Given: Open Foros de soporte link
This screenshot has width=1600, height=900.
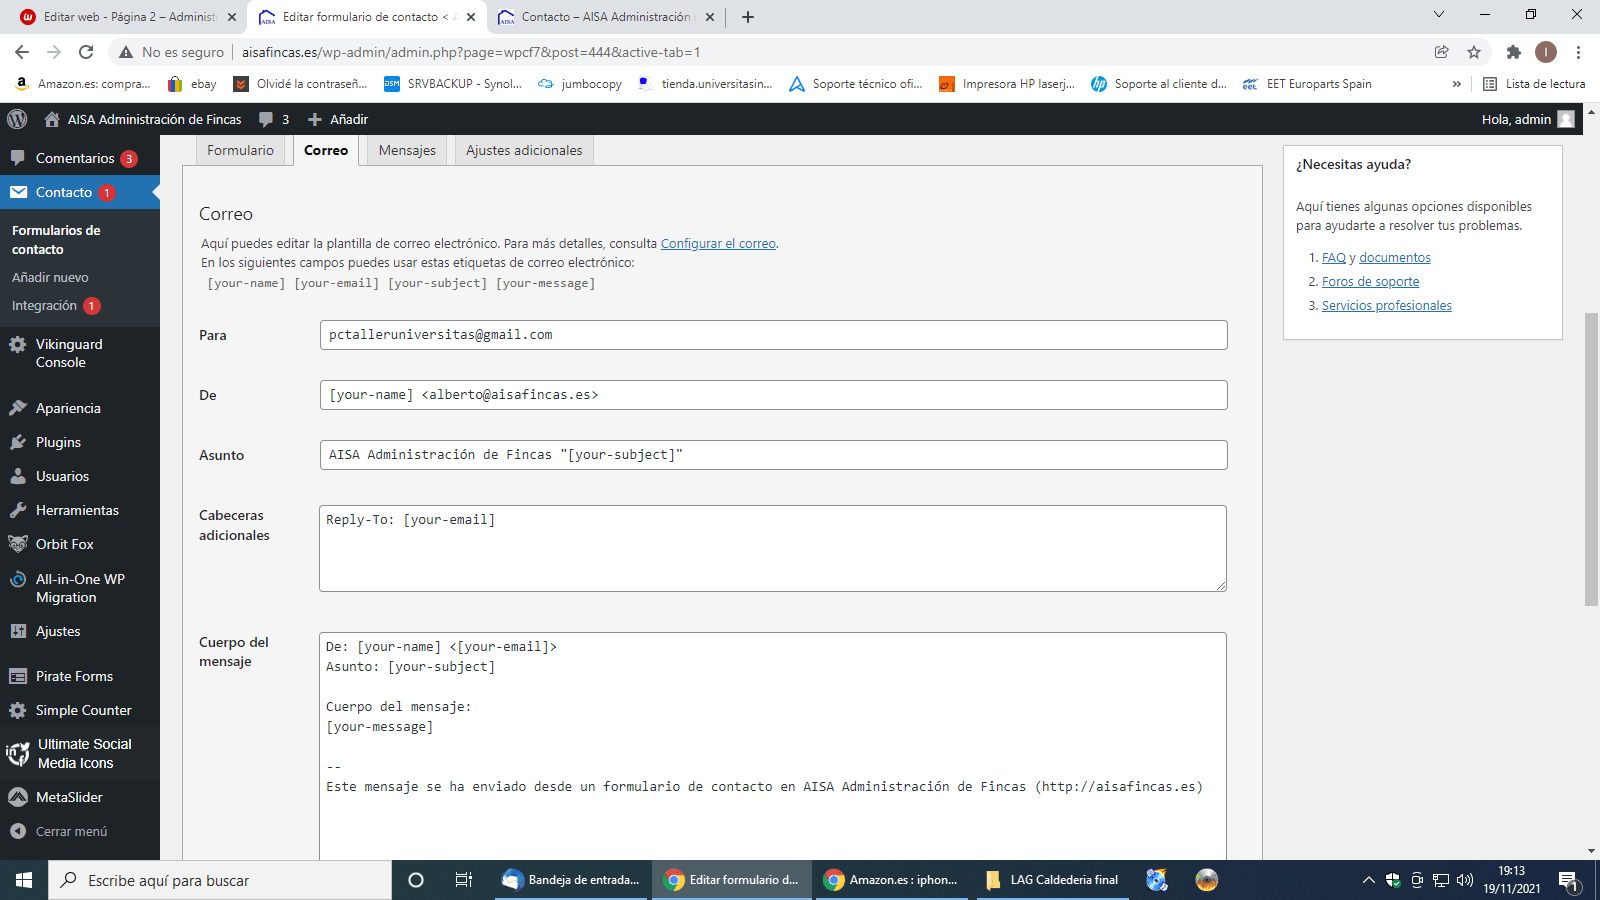Looking at the screenshot, I should pyautogui.click(x=1370, y=281).
